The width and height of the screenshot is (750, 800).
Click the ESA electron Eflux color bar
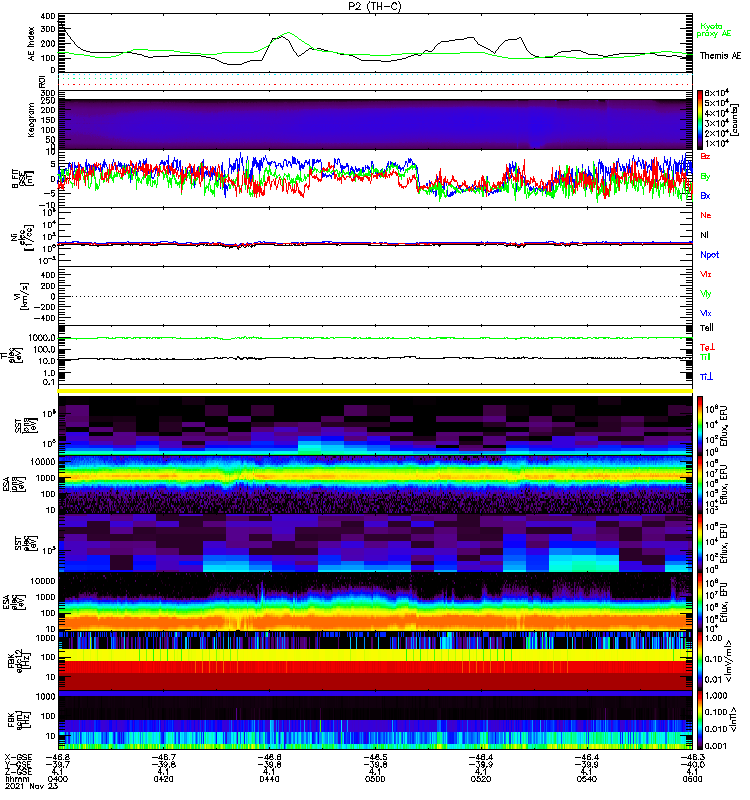tap(700, 602)
